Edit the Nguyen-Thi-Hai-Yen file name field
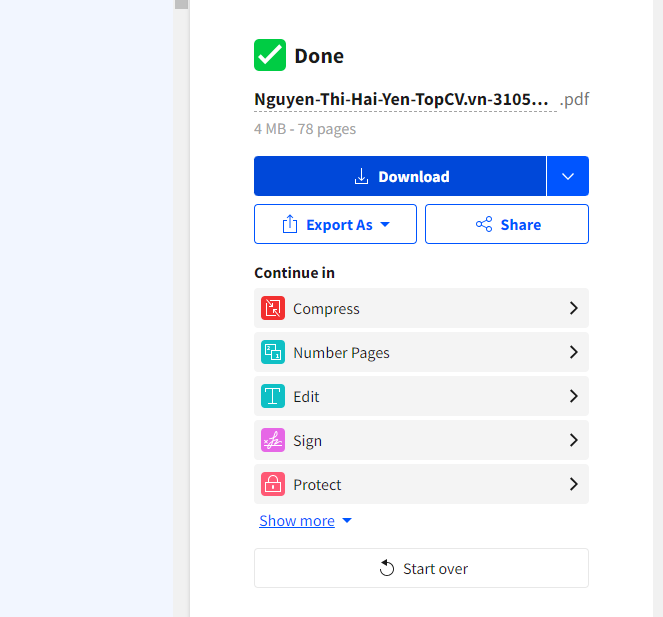Viewport: 663px width, 617px height. point(405,100)
